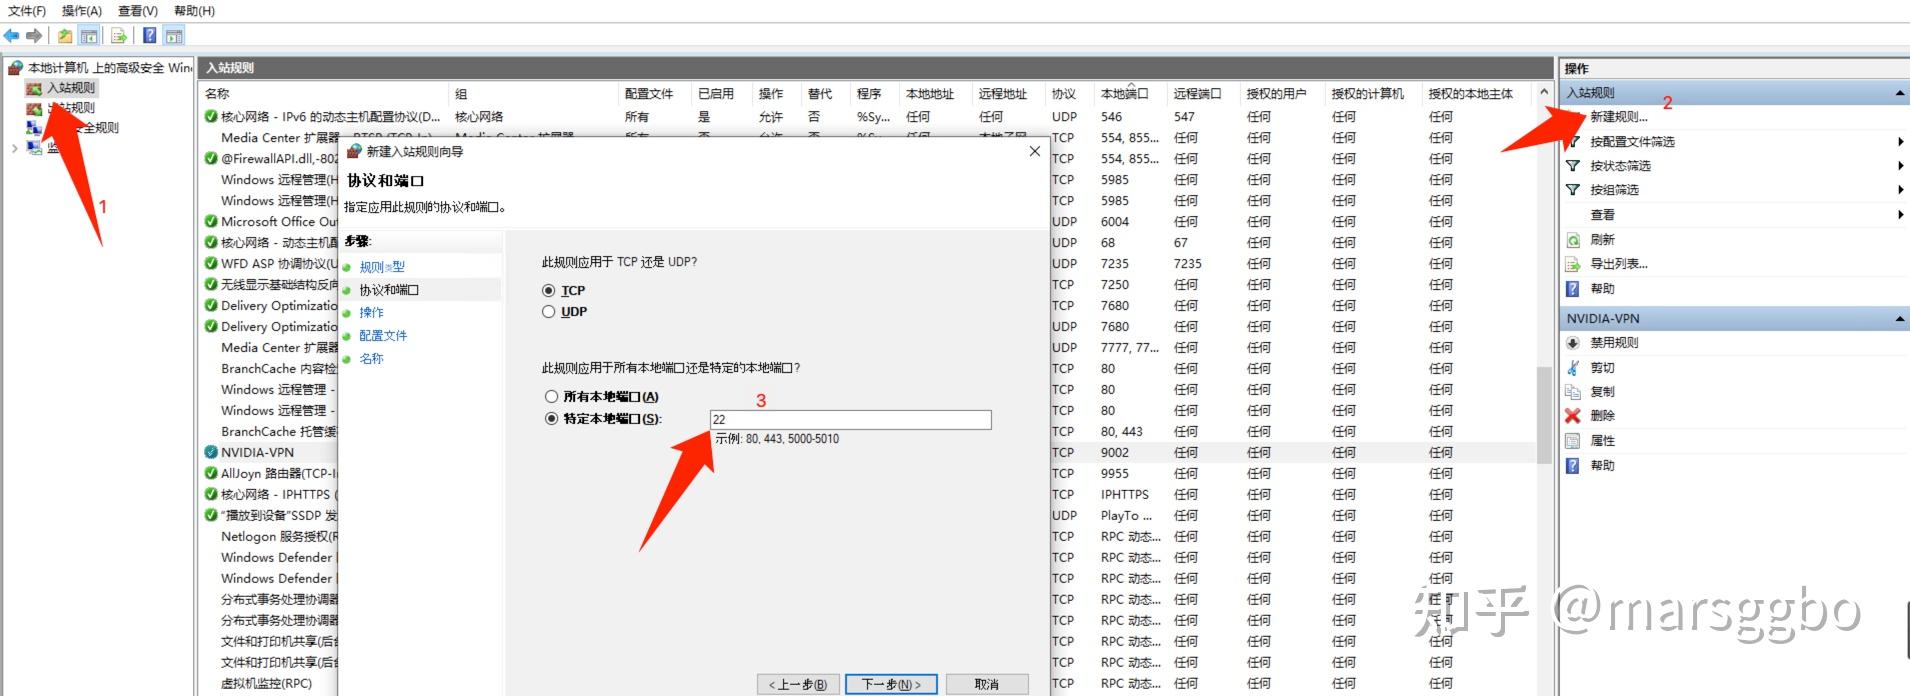Select the 所有本地端口(A) radio button
Viewport: 1910px width, 696px height.
pos(551,397)
